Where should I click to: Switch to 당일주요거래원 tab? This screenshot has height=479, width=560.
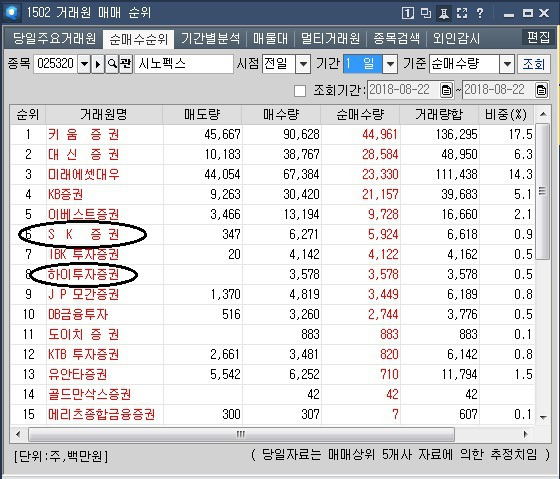54,38
